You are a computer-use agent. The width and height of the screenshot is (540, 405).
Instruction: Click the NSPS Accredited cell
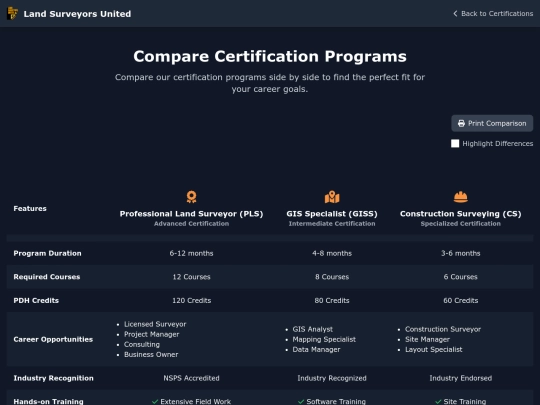191,378
